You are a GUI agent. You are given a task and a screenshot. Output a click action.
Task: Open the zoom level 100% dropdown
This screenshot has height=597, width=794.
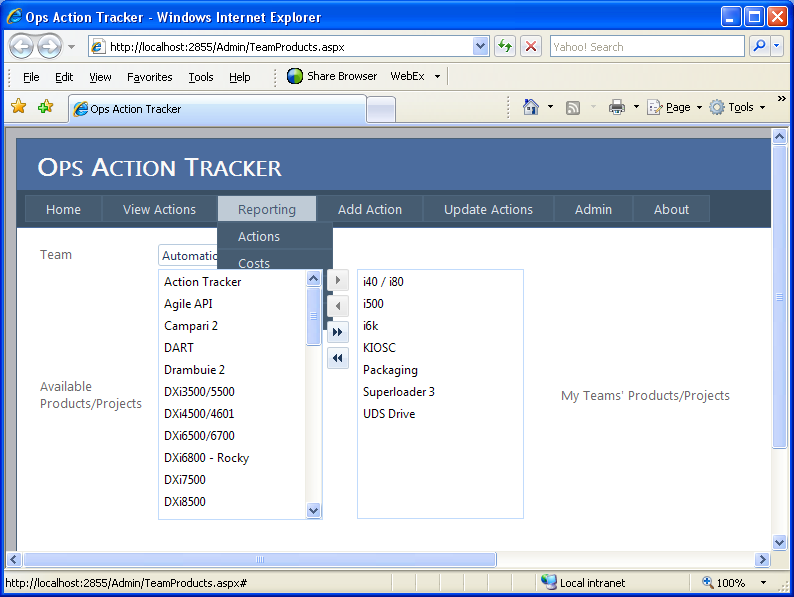pos(764,583)
